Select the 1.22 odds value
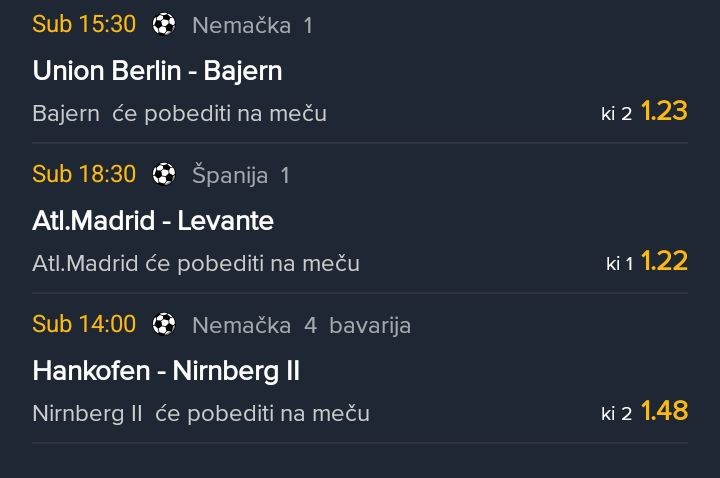 (x=664, y=262)
